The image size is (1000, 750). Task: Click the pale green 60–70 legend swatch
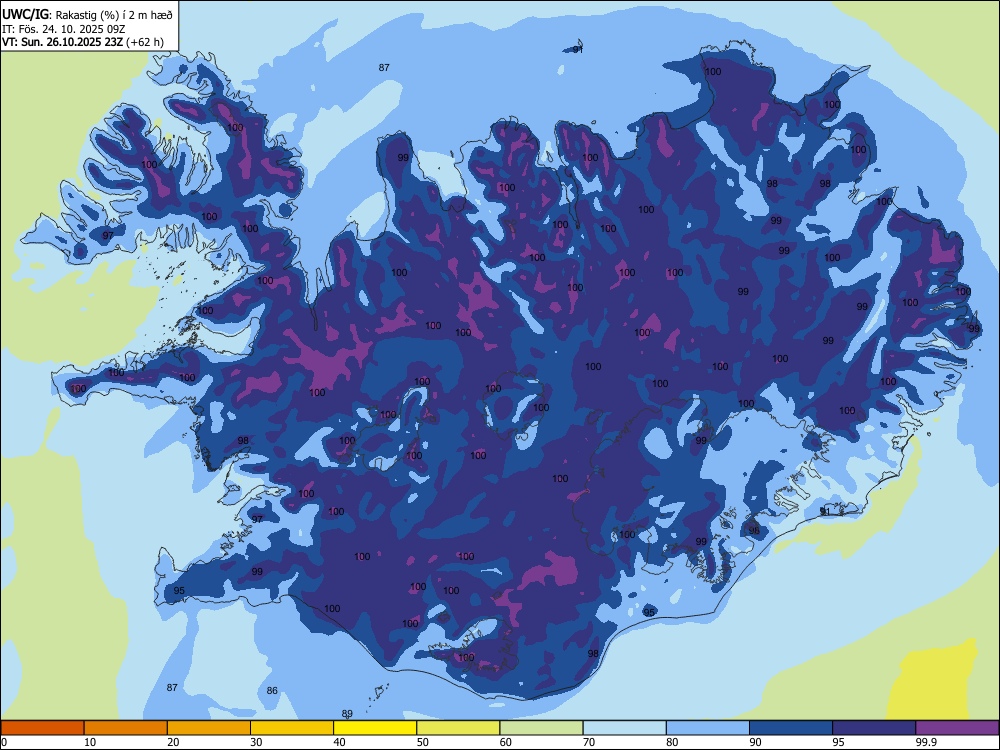pos(541,728)
